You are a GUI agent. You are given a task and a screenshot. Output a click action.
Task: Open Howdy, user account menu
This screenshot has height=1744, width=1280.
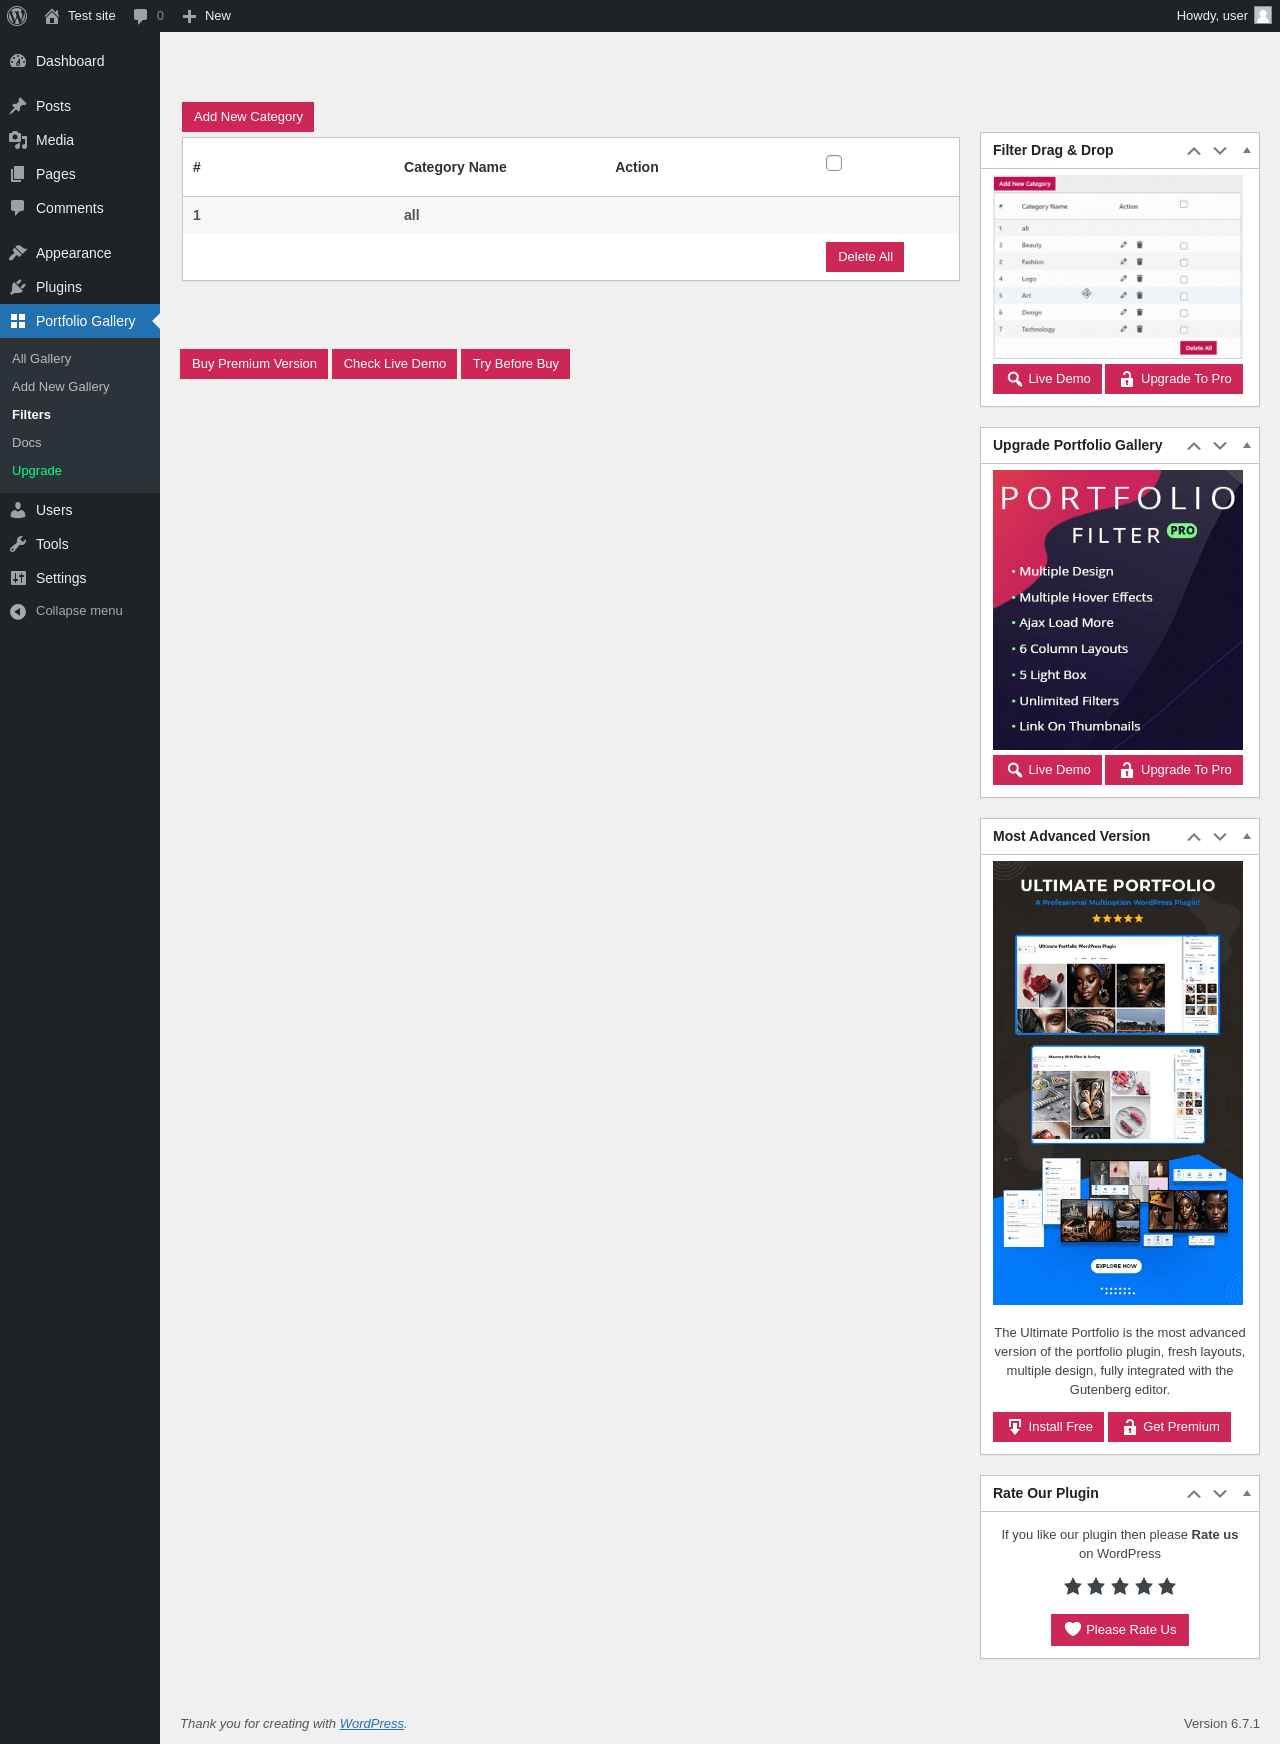click(1224, 16)
